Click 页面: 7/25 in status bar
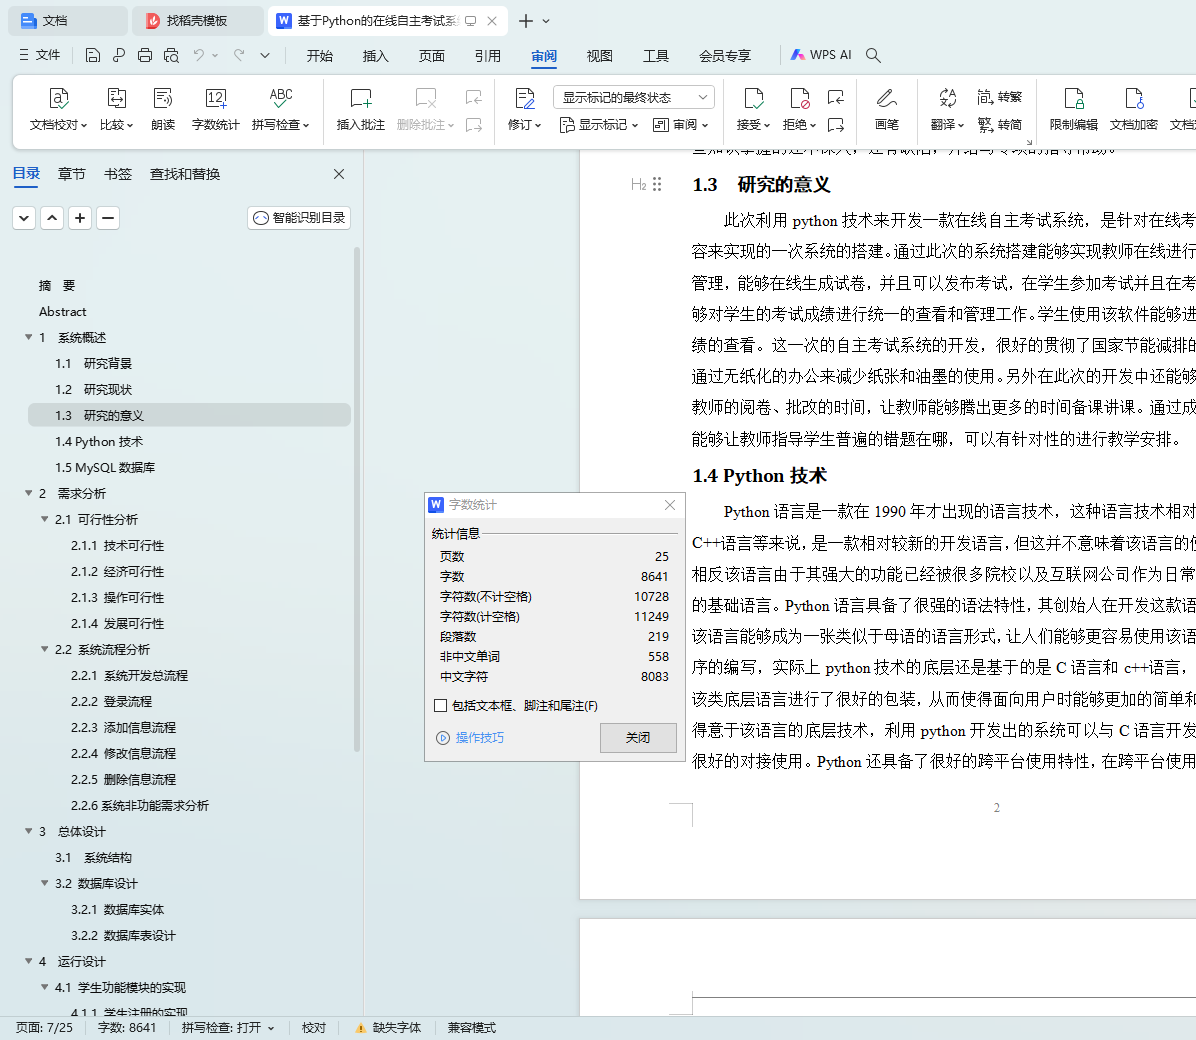Image resolution: width=1196 pixels, height=1040 pixels. pyautogui.click(x=44, y=1028)
